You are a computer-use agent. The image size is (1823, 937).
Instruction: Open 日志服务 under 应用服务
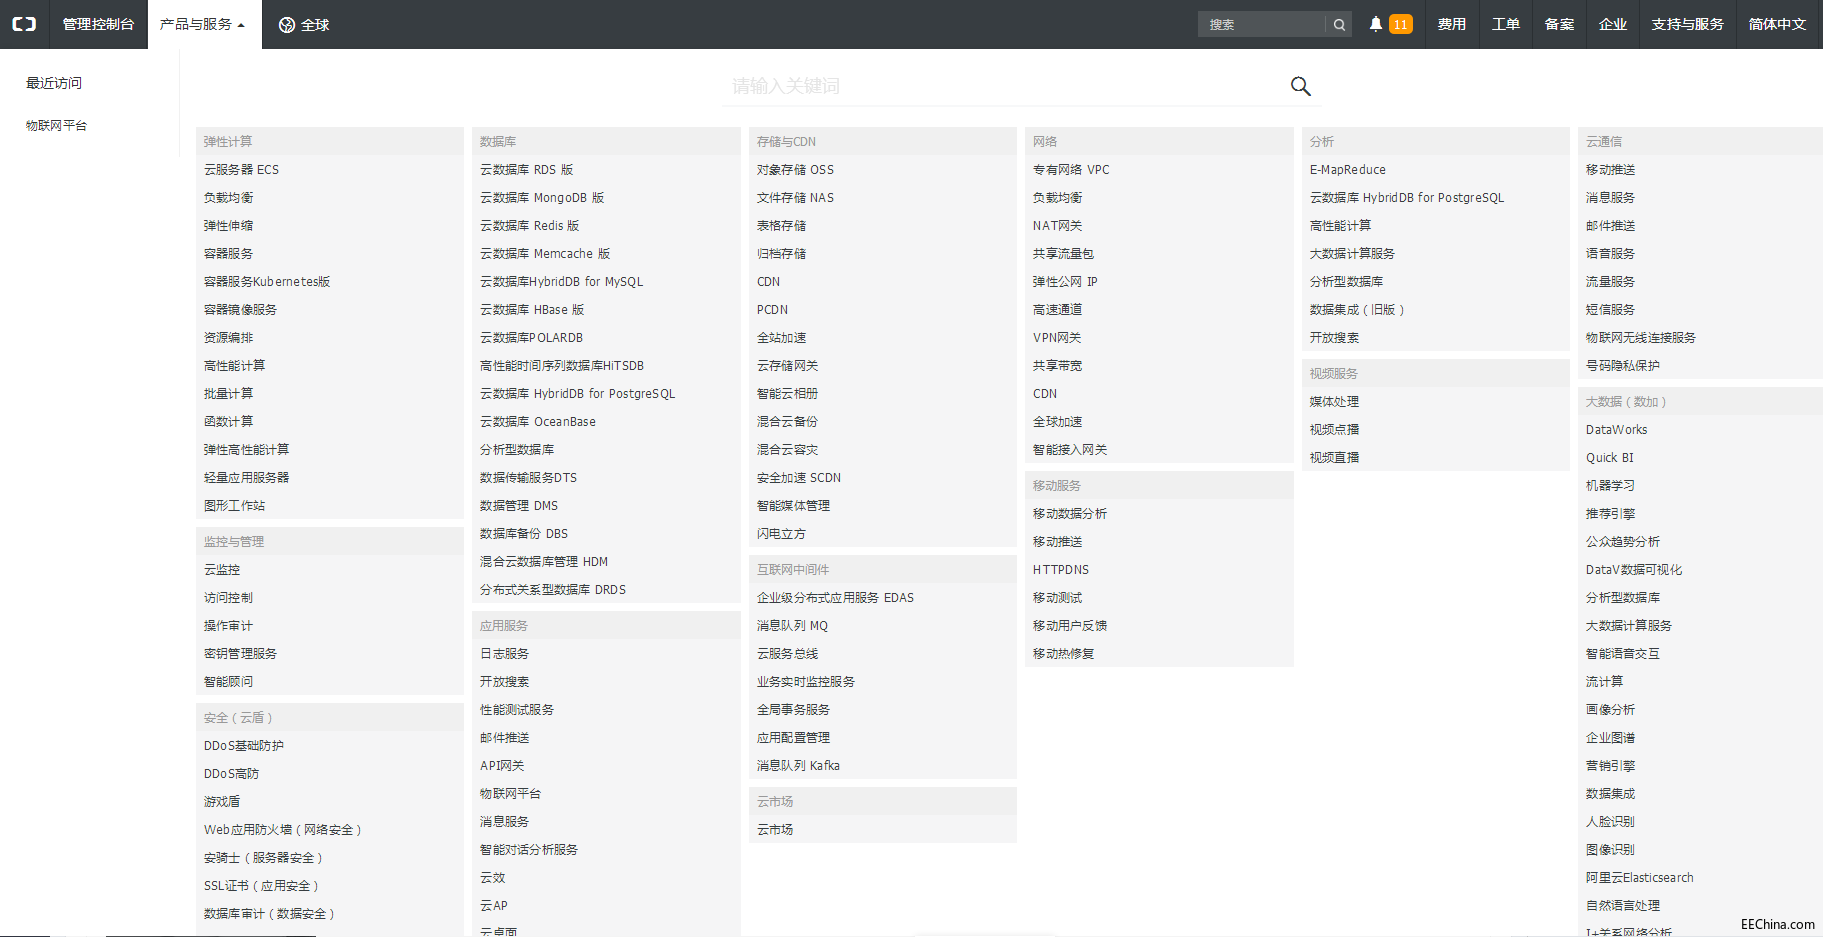(504, 653)
